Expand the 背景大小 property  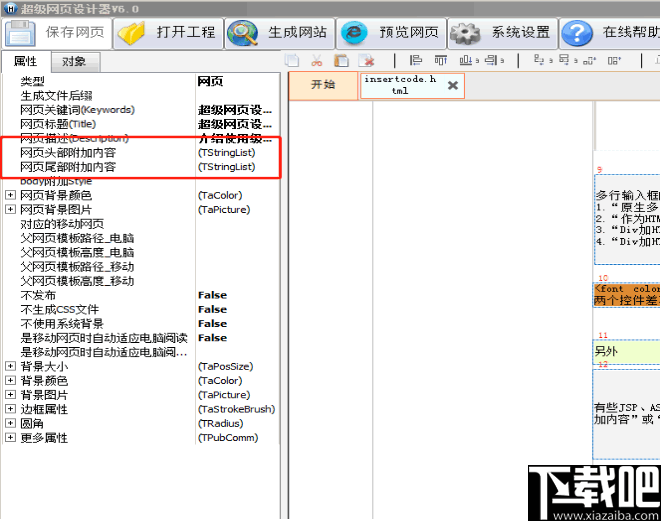10,366
